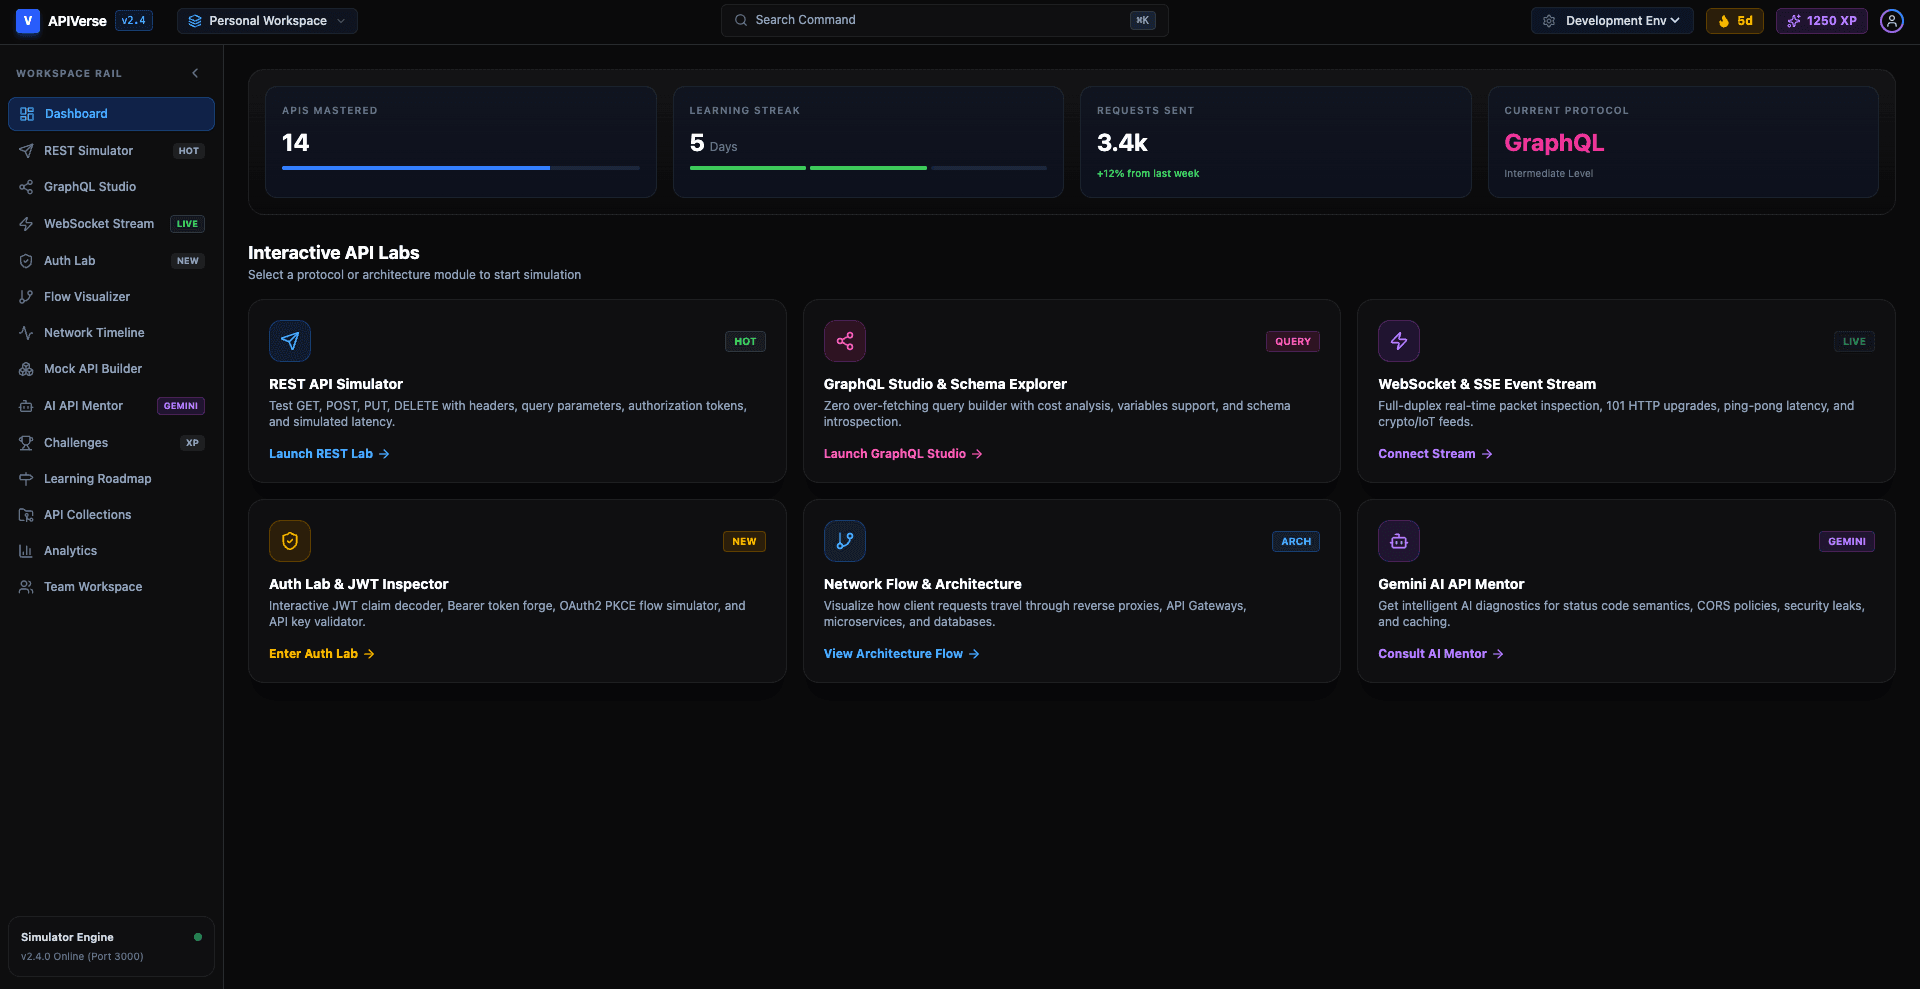This screenshot has height=989, width=1920.
Task: Click the WebSocket lightning bolt card icon
Action: [x=1399, y=341]
